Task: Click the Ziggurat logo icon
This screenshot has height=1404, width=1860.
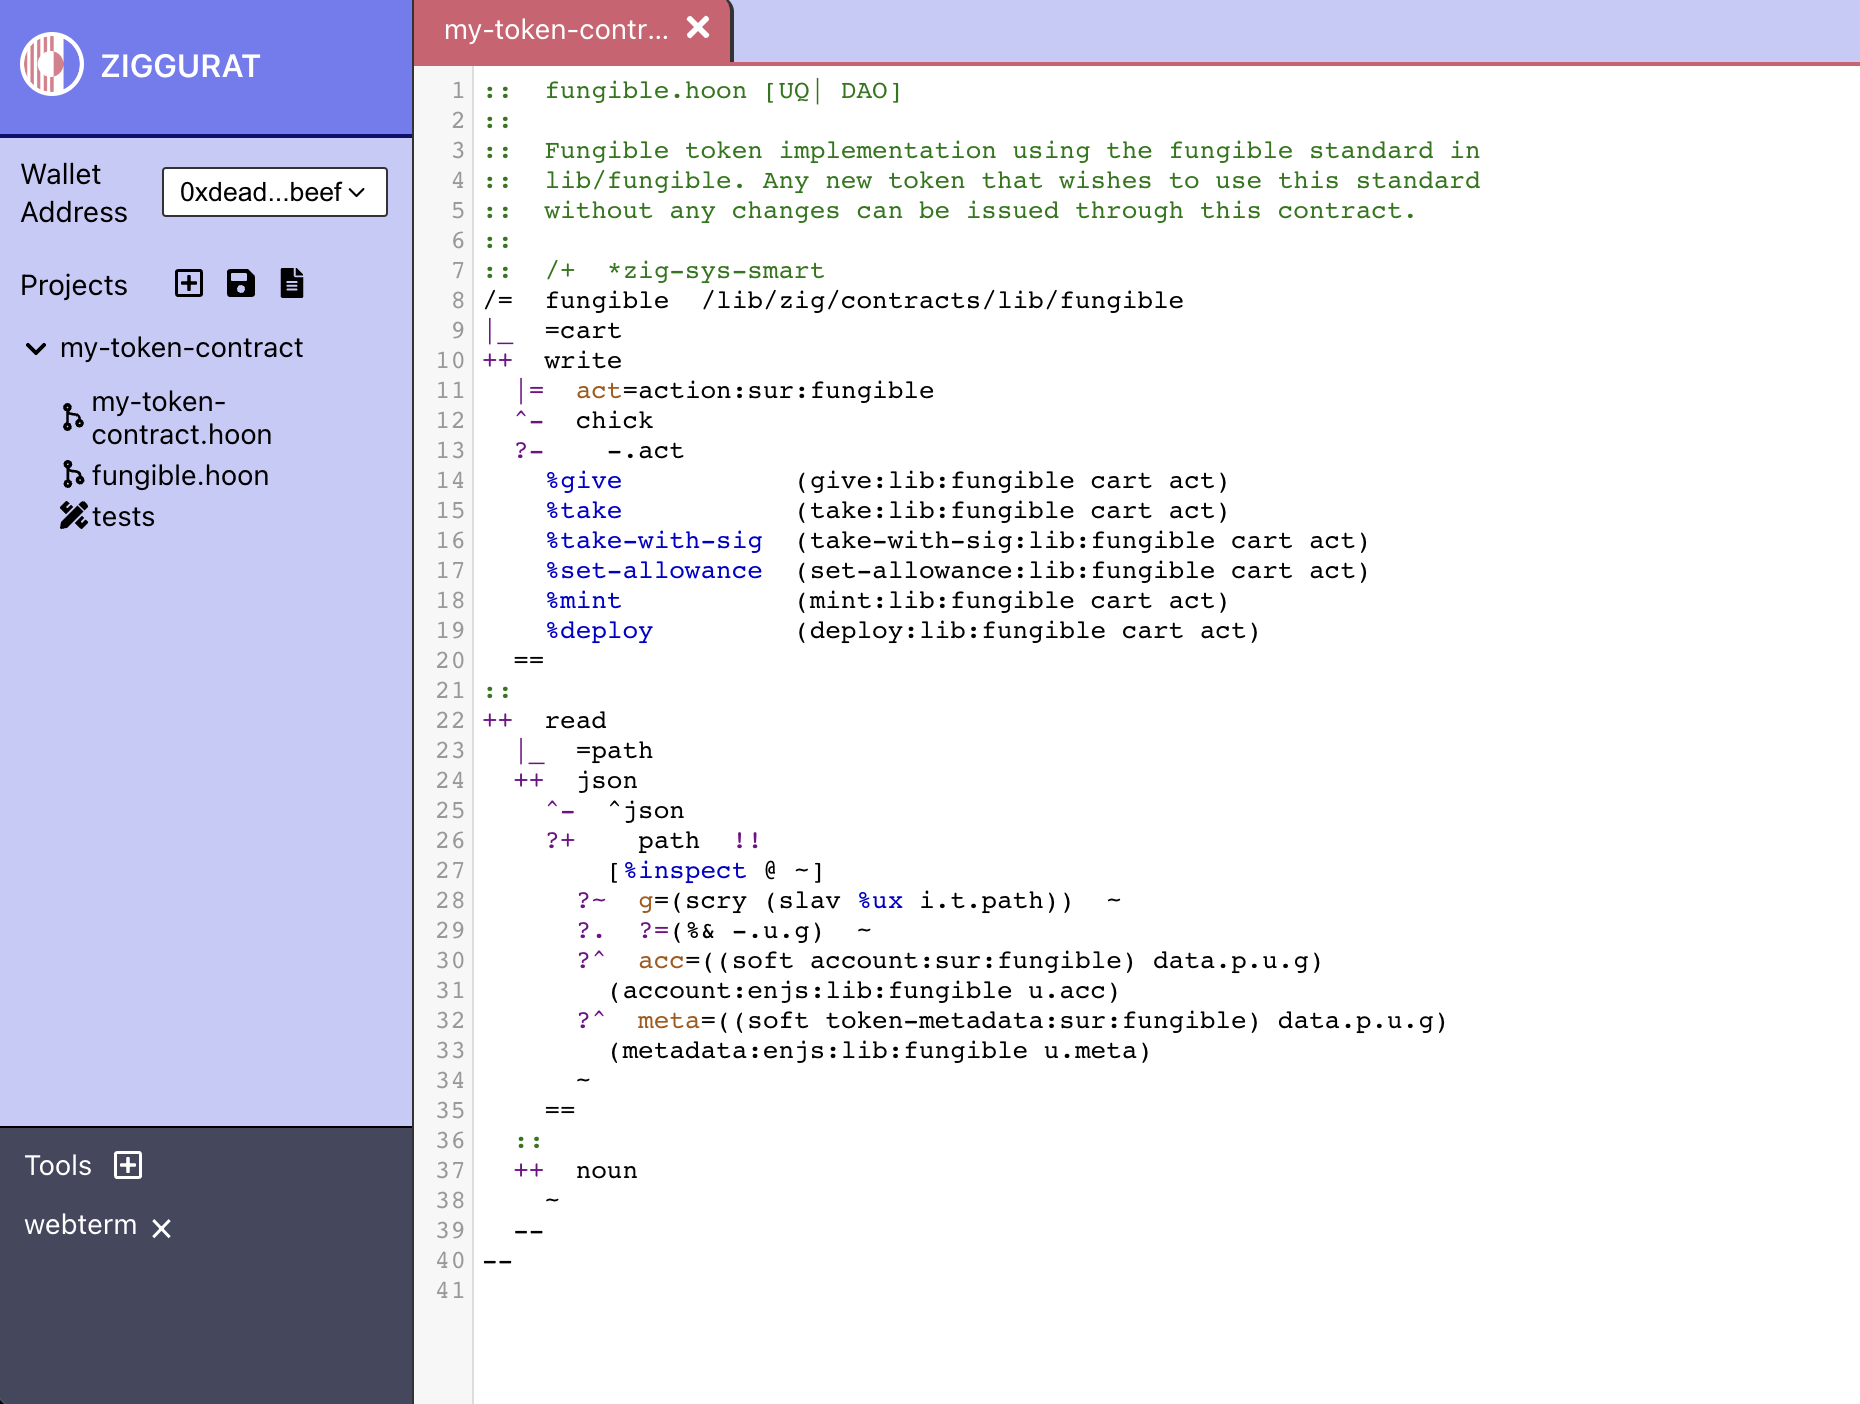Action: click(52, 64)
